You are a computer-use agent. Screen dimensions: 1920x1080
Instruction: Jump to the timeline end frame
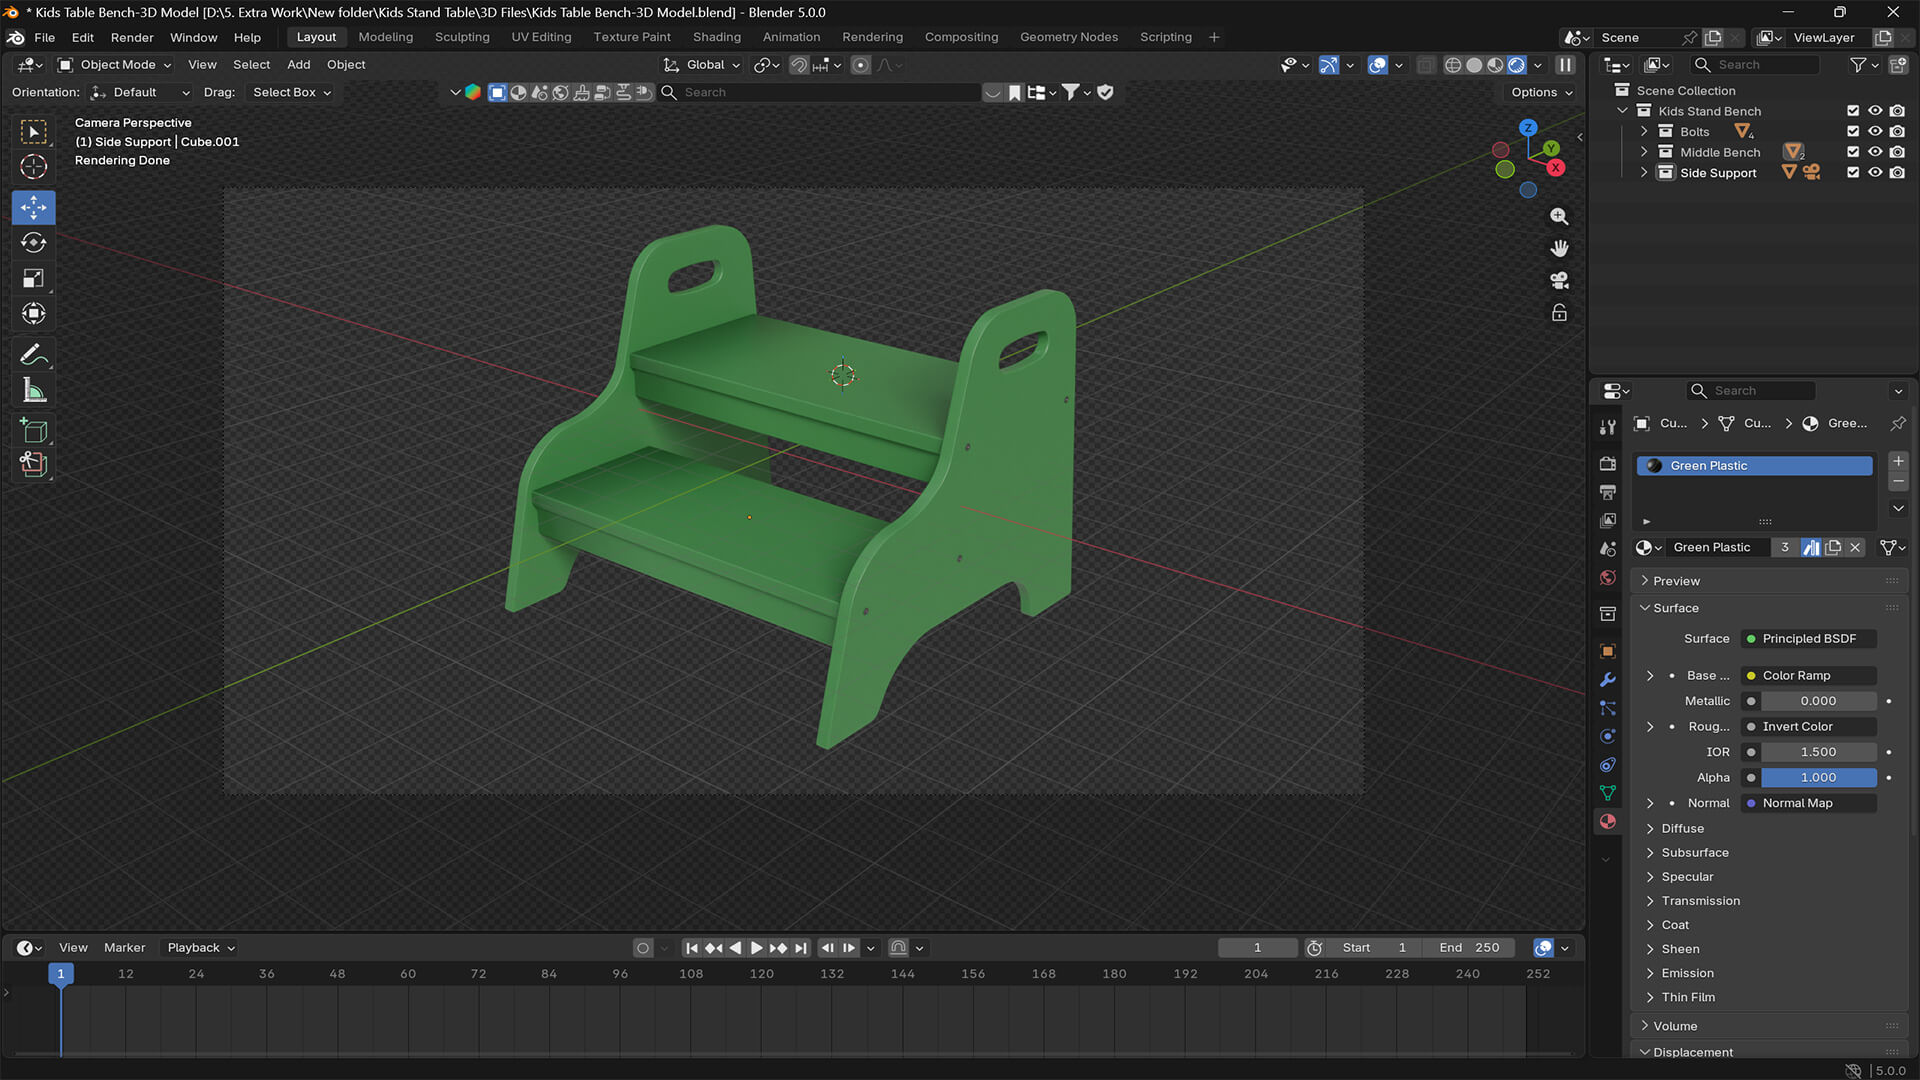pos(800,948)
